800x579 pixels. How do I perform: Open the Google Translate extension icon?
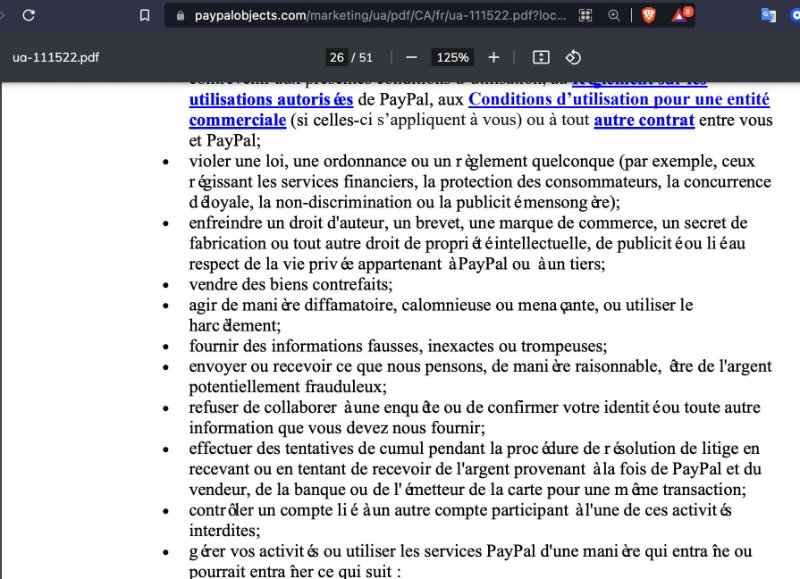coord(768,15)
